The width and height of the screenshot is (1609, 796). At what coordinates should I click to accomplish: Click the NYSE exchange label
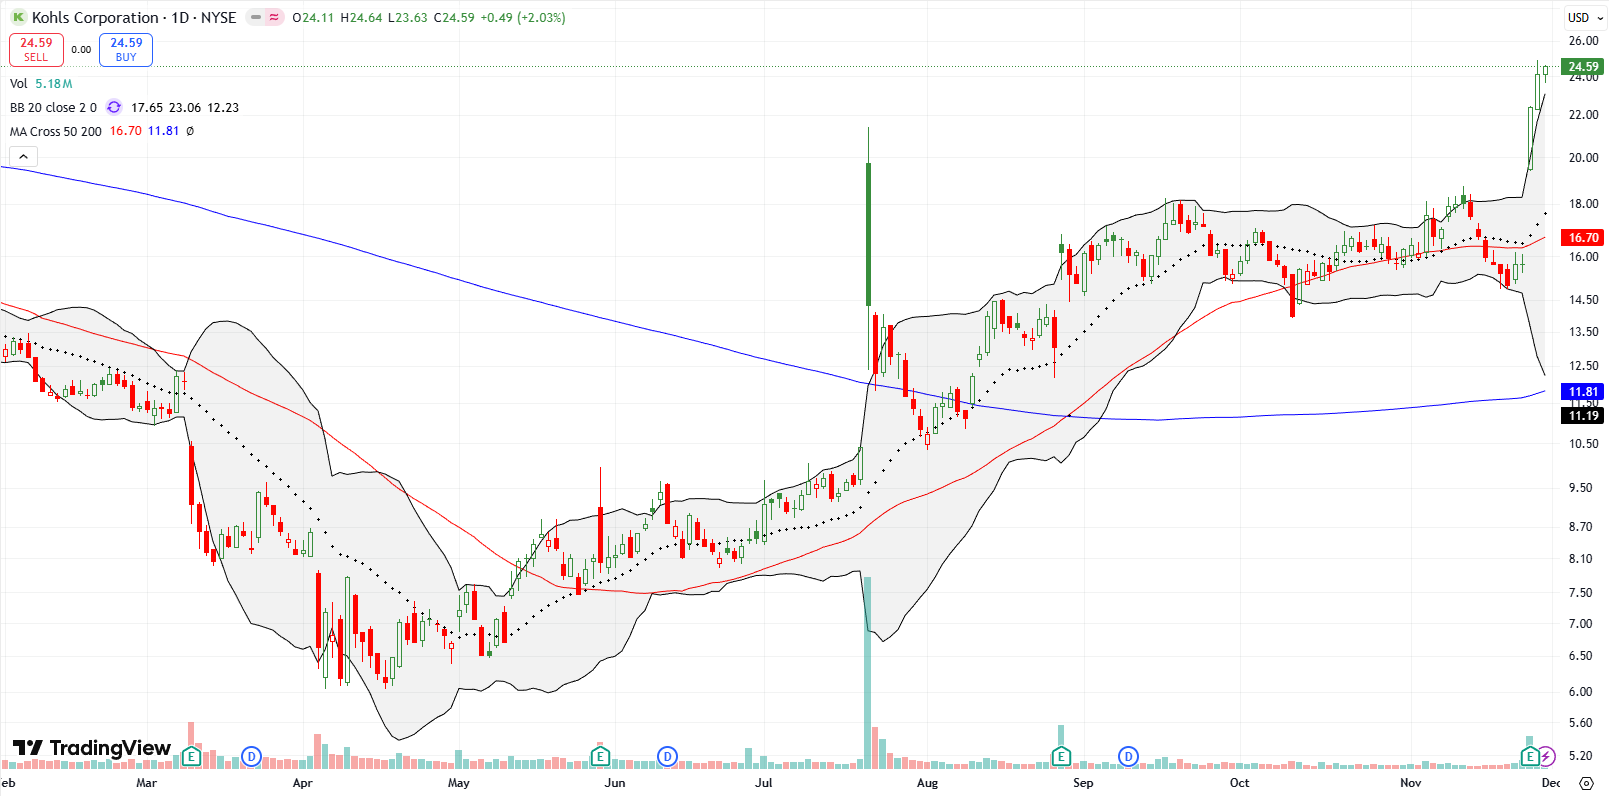point(219,17)
